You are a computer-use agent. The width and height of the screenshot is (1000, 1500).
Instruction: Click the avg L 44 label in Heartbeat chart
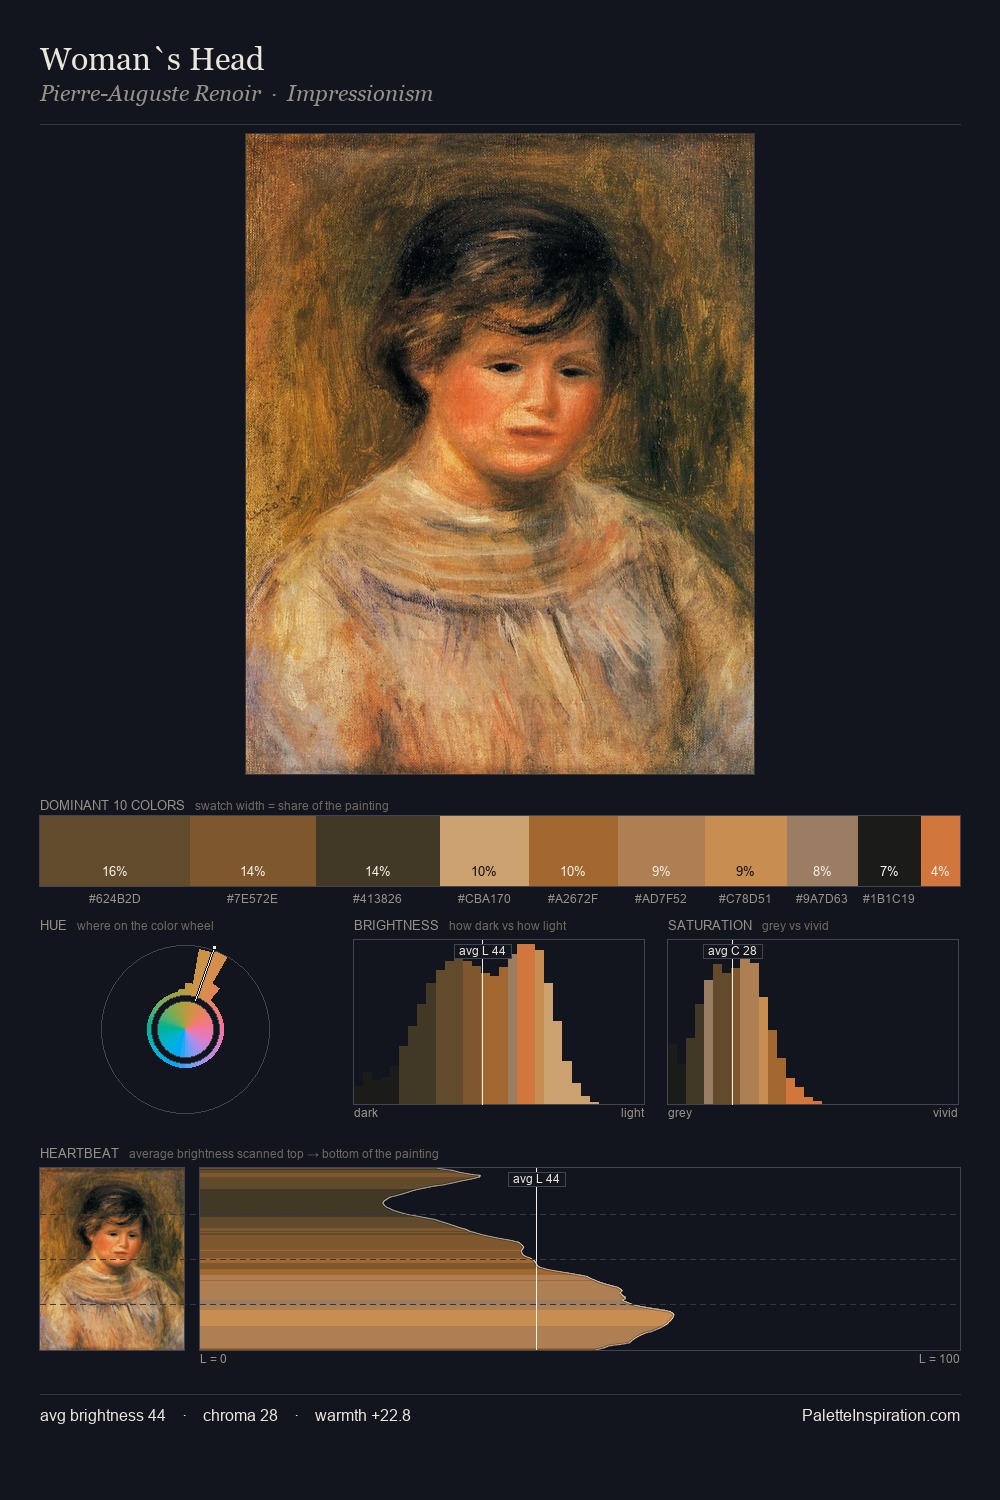pos(536,1179)
